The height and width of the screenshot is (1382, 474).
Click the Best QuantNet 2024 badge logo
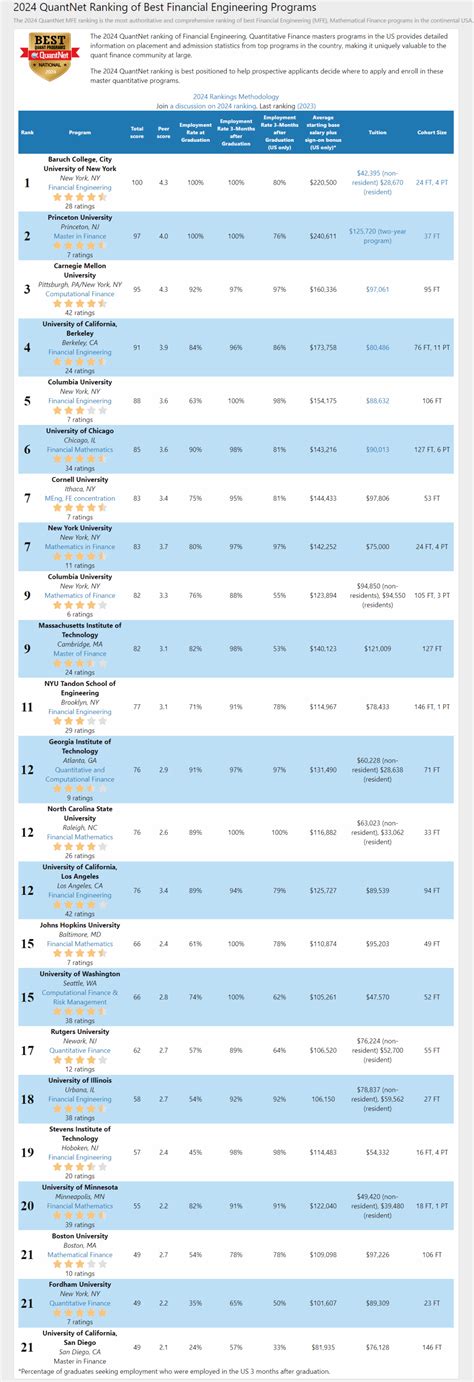click(49, 57)
